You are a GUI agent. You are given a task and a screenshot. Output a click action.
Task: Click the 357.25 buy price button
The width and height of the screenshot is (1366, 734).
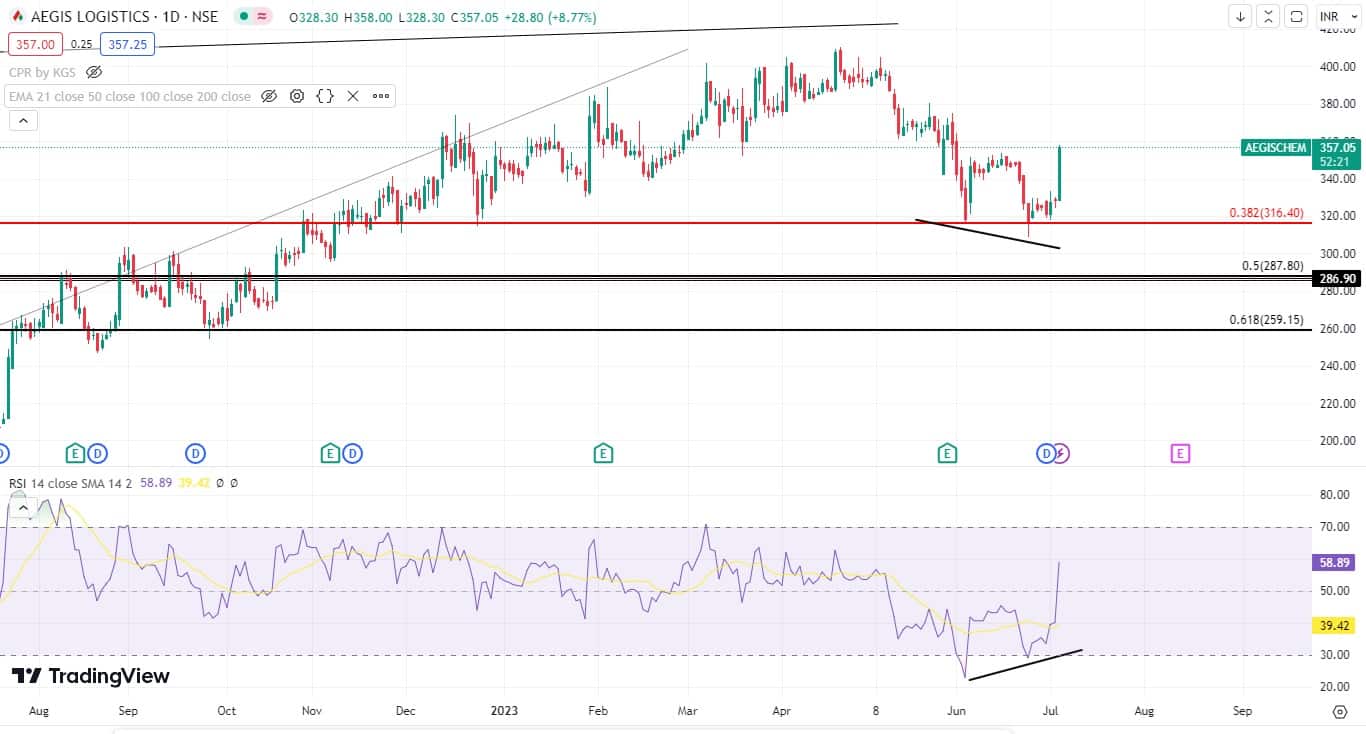click(x=127, y=45)
